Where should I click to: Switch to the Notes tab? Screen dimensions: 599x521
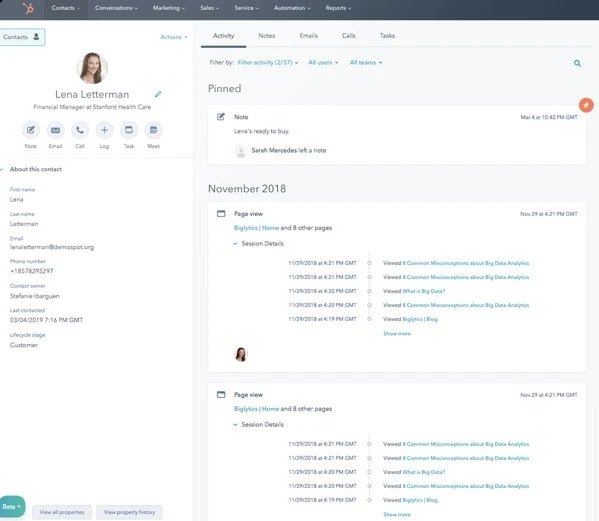click(x=267, y=36)
